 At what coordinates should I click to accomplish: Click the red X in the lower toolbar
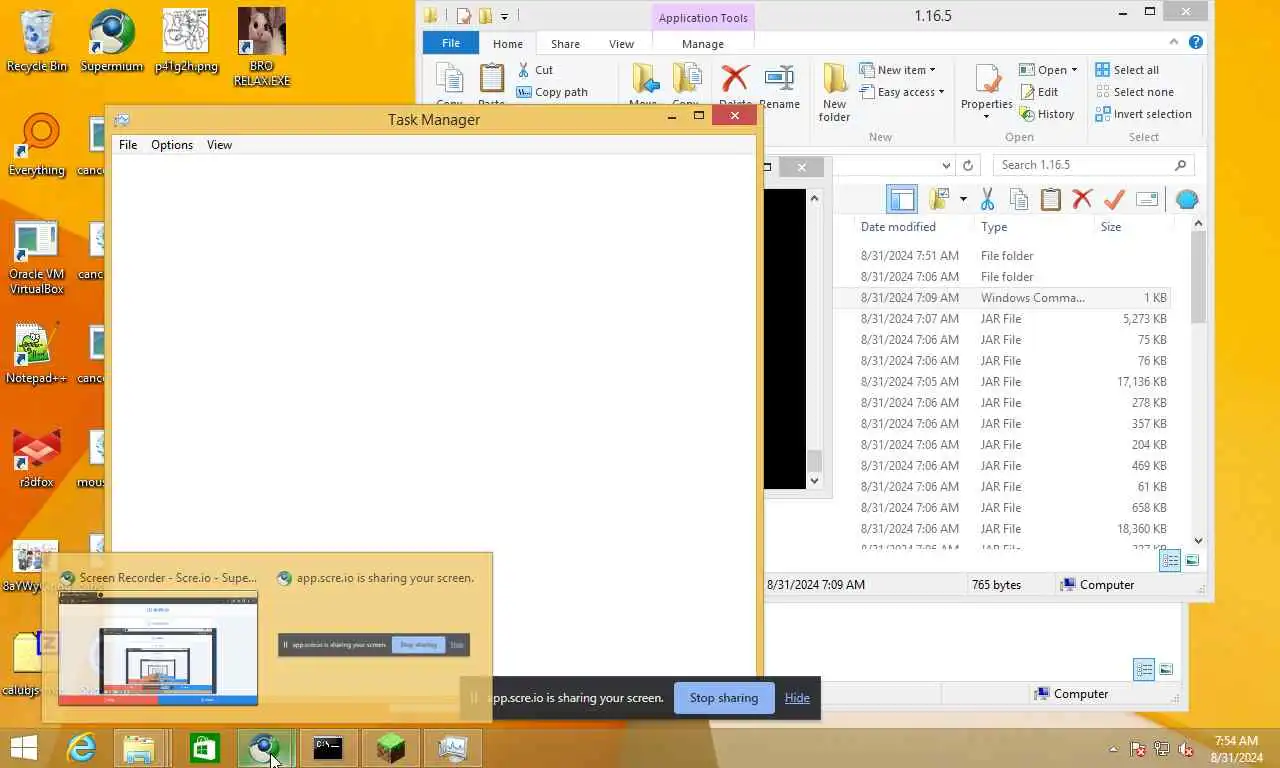tap(1082, 199)
